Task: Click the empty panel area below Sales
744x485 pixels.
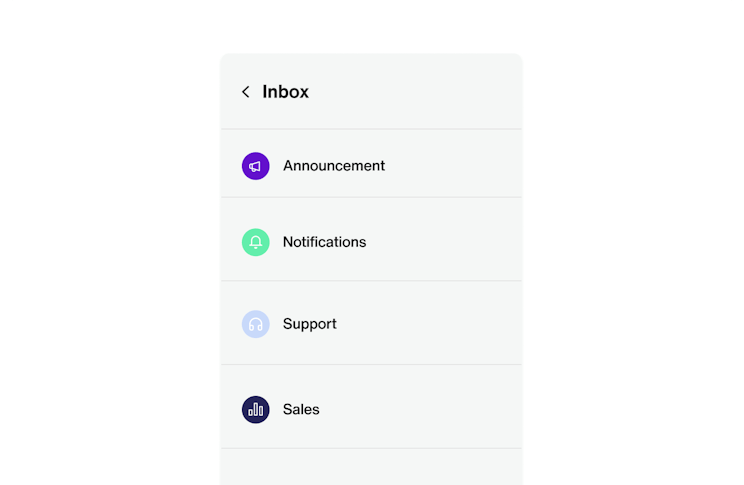Action: tap(370, 467)
